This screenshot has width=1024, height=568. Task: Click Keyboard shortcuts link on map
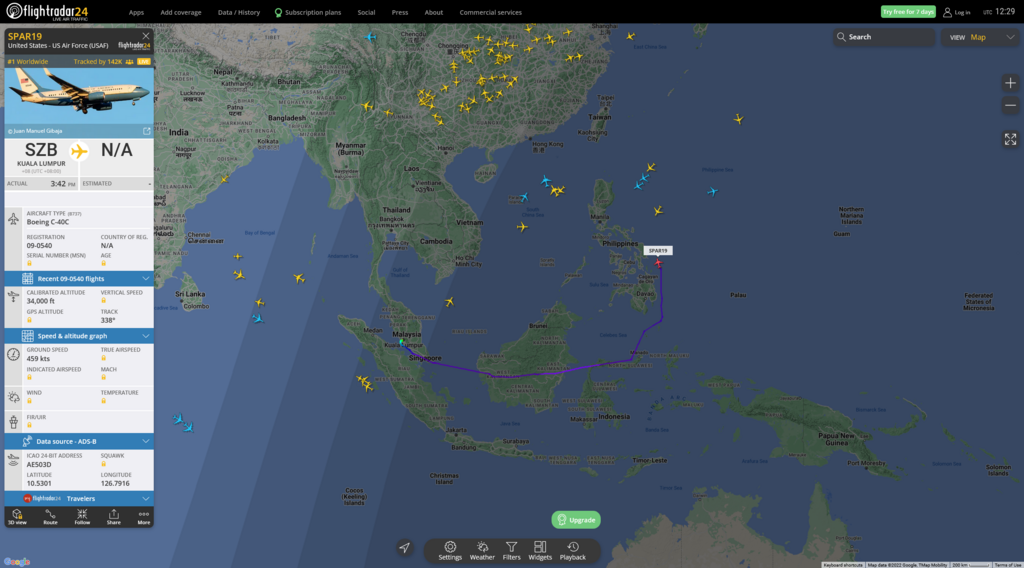(x=842, y=565)
